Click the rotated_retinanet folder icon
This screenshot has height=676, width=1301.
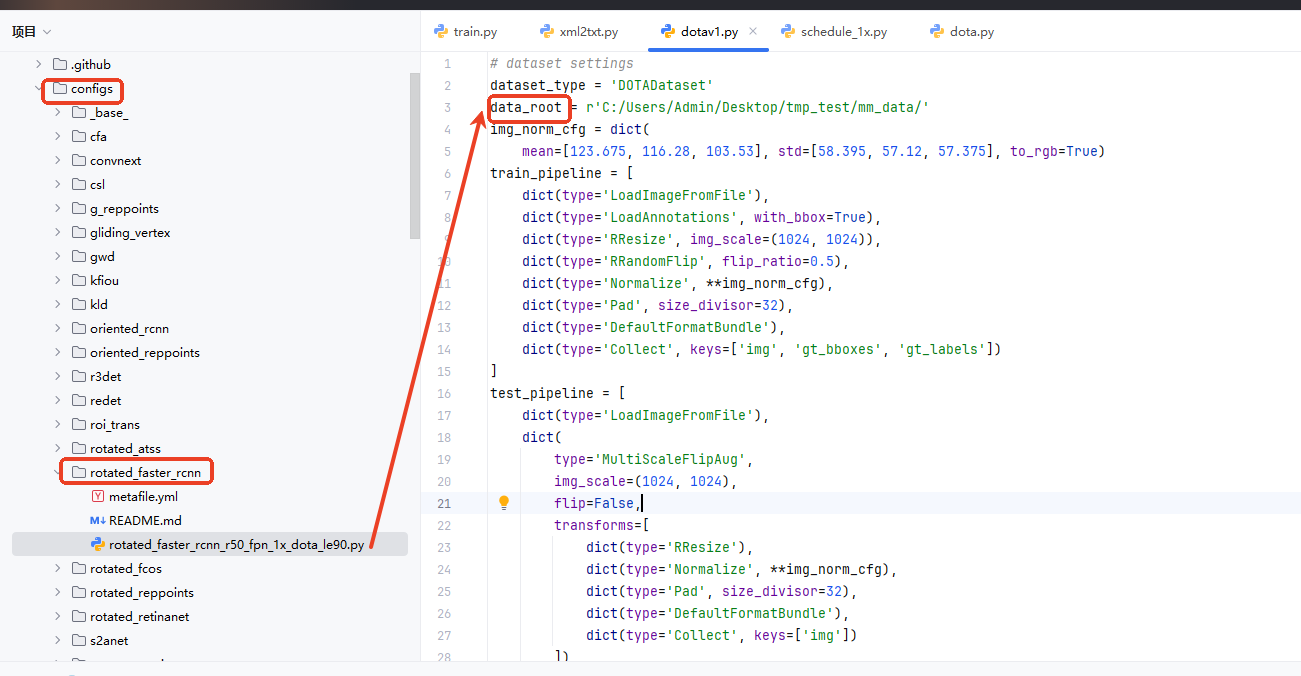(x=79, y=616)
